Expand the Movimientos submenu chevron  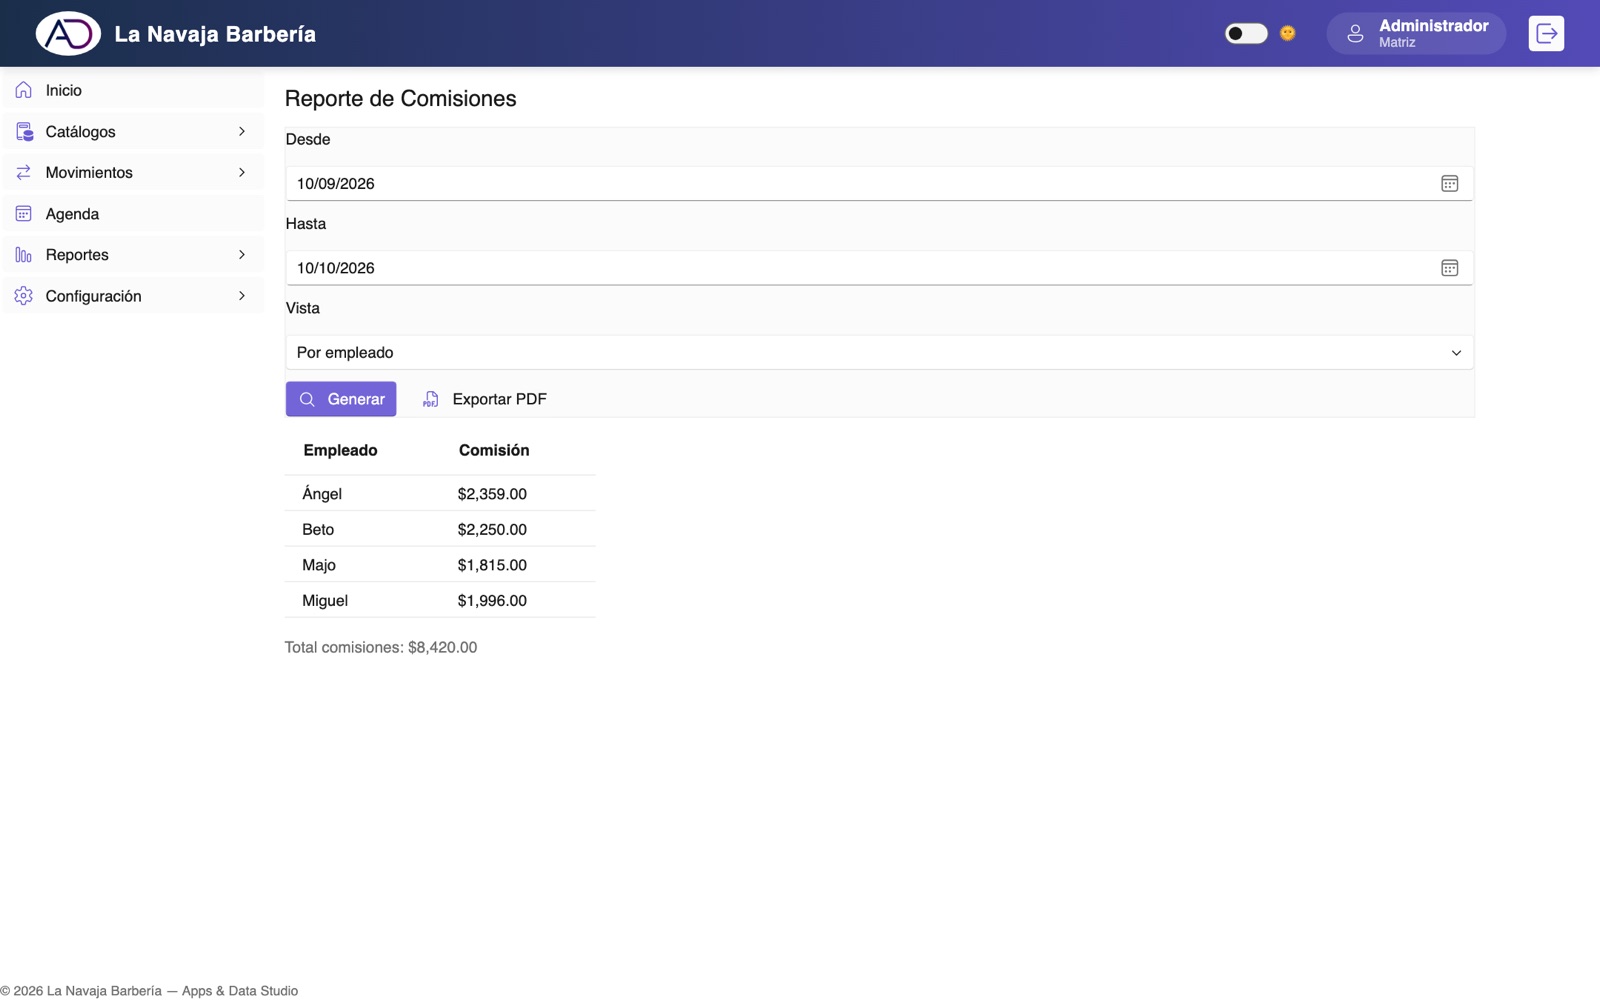(x=242, y=173)
